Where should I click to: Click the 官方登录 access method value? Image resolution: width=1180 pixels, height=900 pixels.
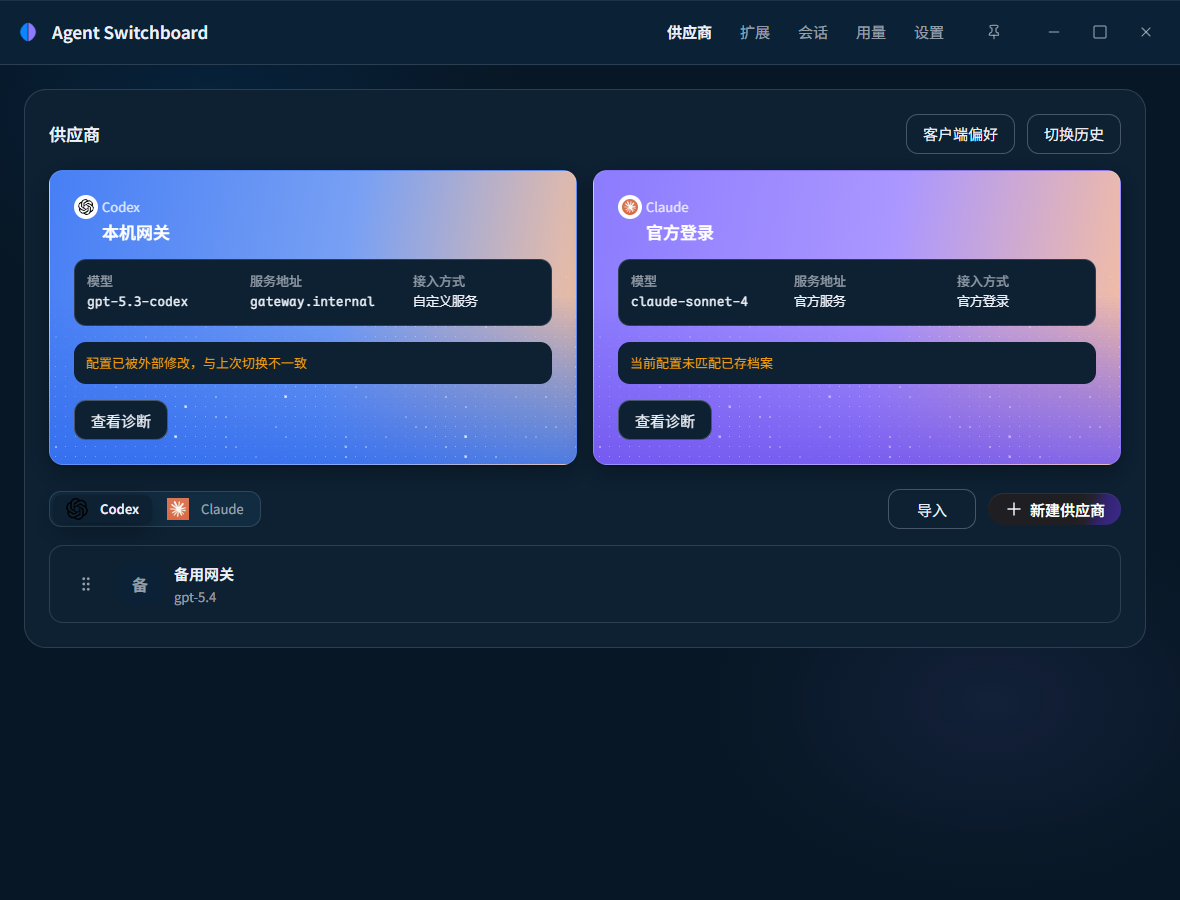click(983, 301)
